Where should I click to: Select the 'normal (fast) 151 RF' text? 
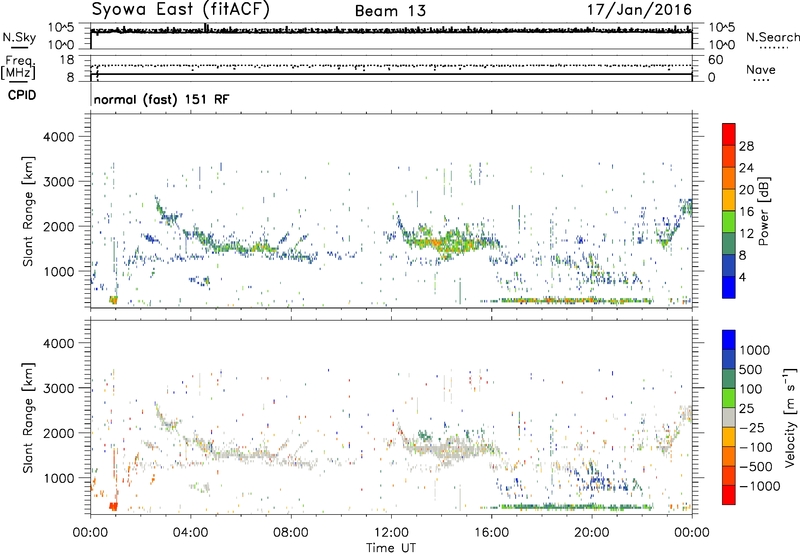coord(161,99)
